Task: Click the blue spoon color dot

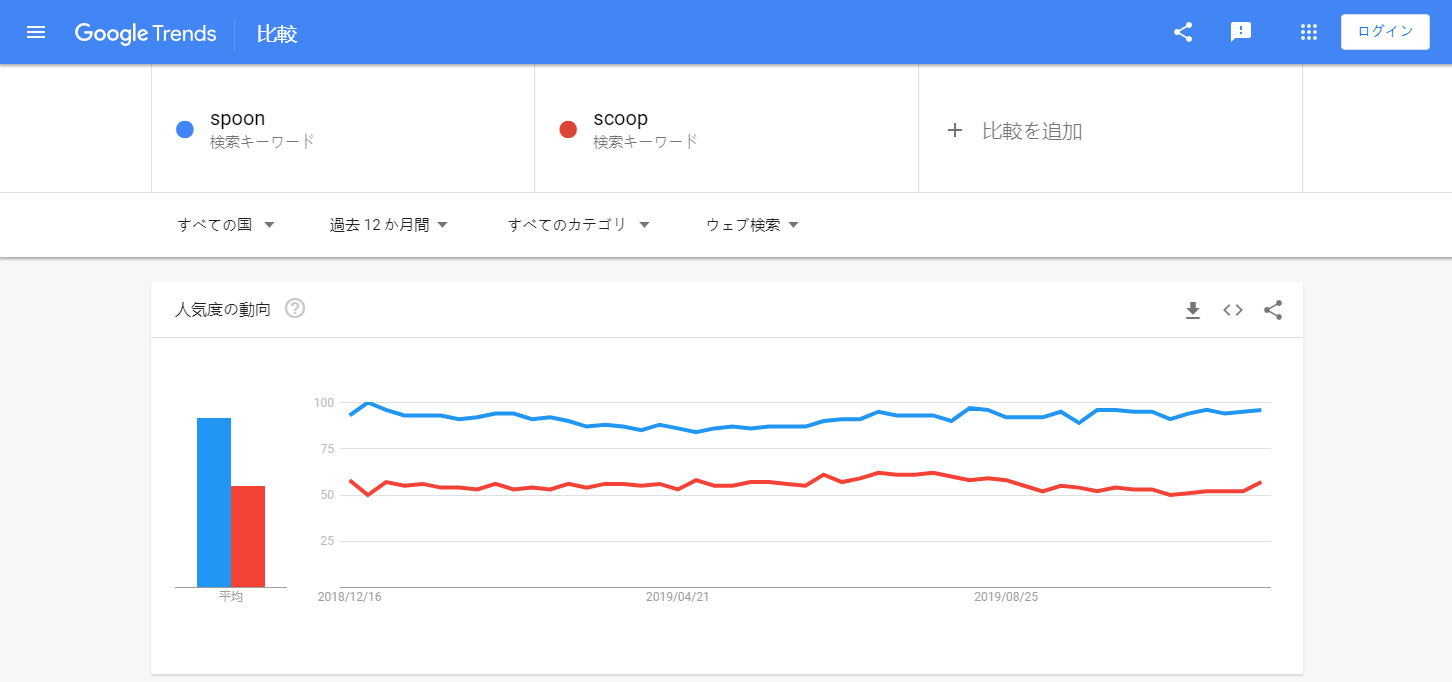Action: (185, 129)
